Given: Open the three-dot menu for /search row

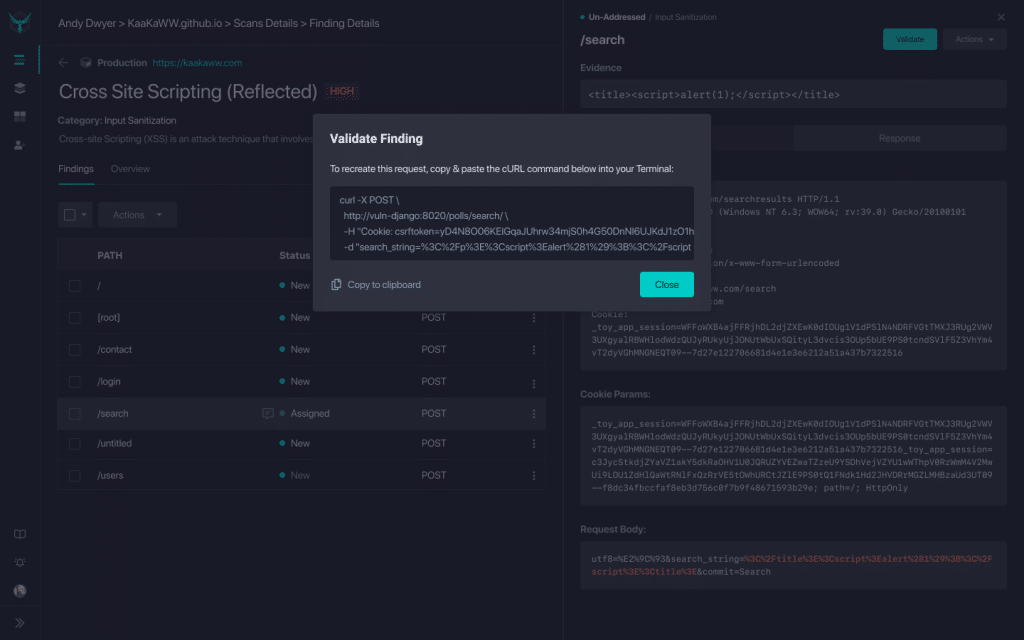Looking at the screenshot, I should (534, 414).
